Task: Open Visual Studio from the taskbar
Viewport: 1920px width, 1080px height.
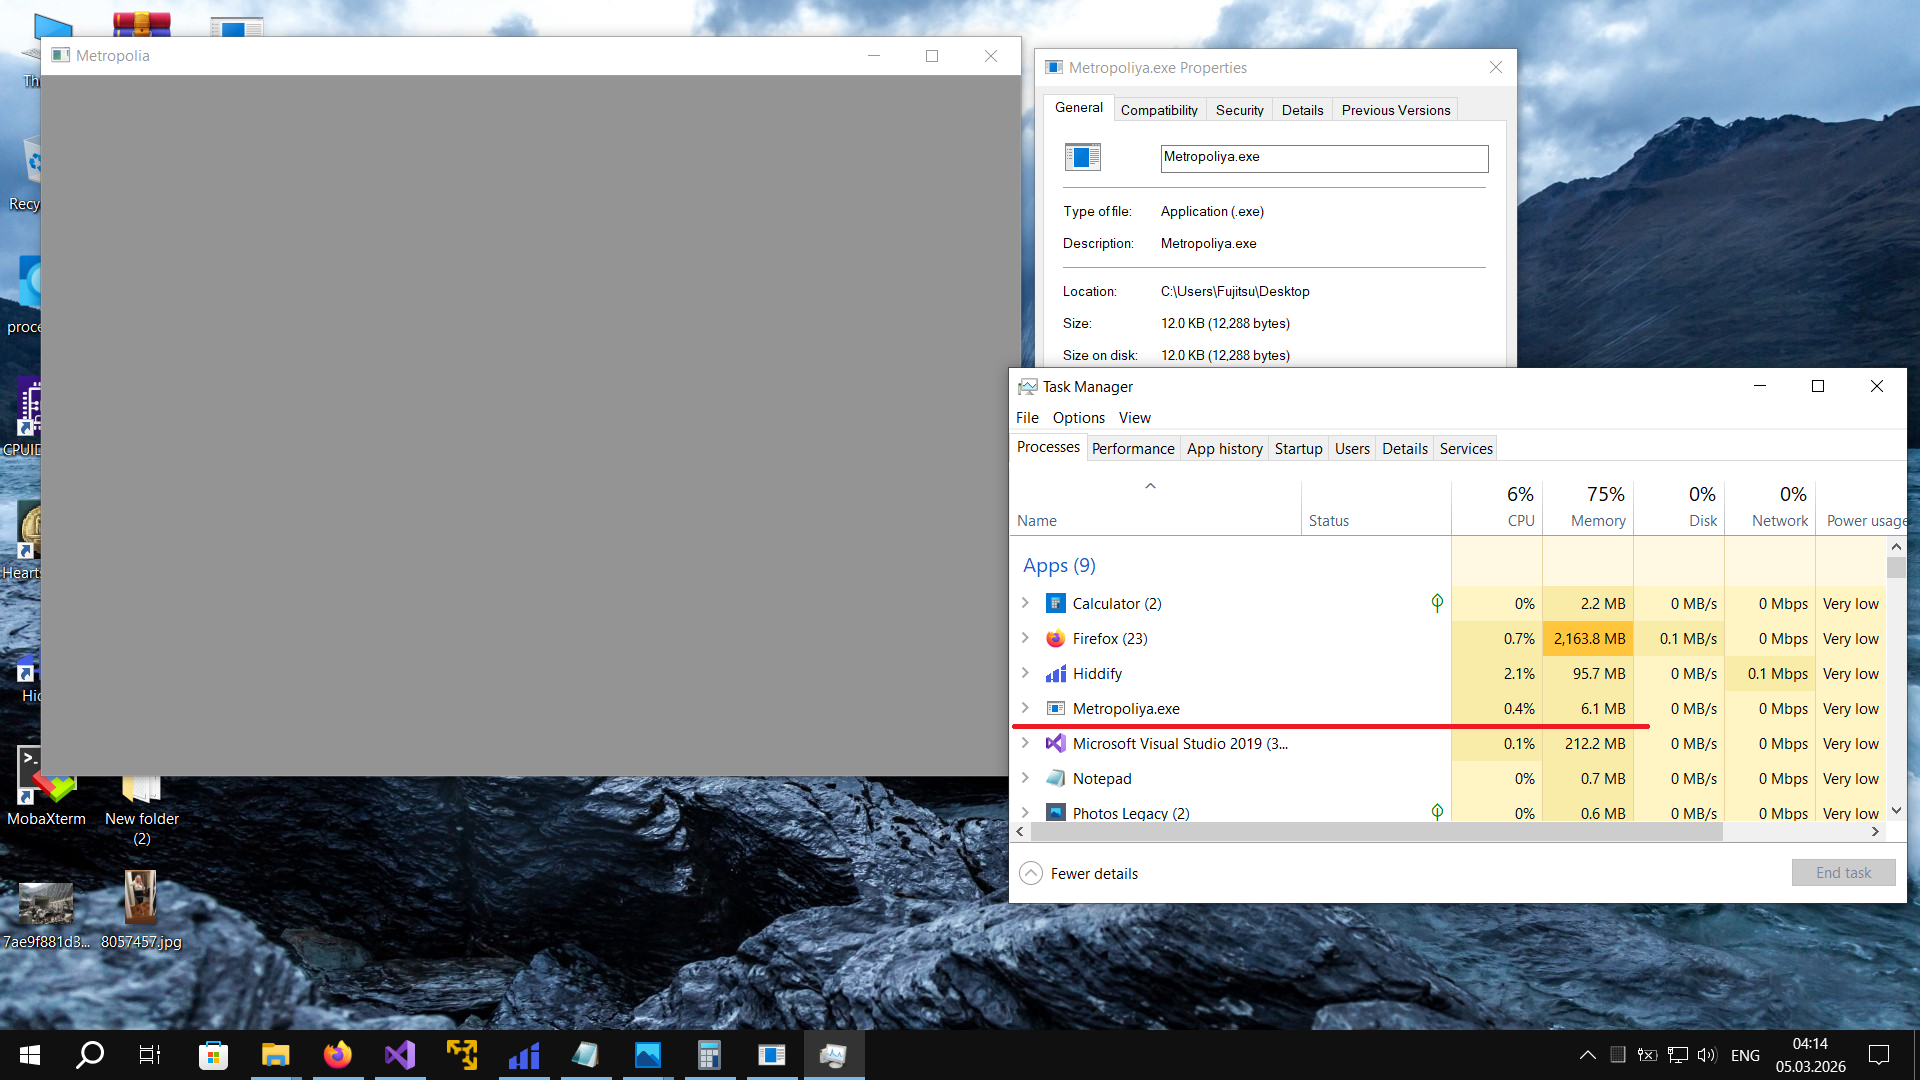Action: pos(400,1055)
